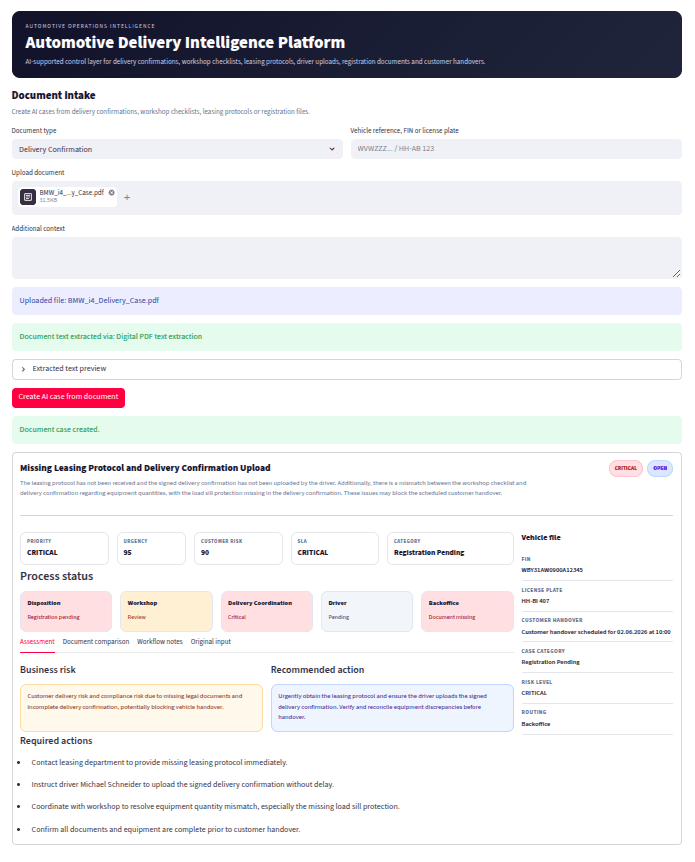Screen dimensions: 695x862
Task: Click the Document Intake section heading
Action: click(x=53, y=95)
